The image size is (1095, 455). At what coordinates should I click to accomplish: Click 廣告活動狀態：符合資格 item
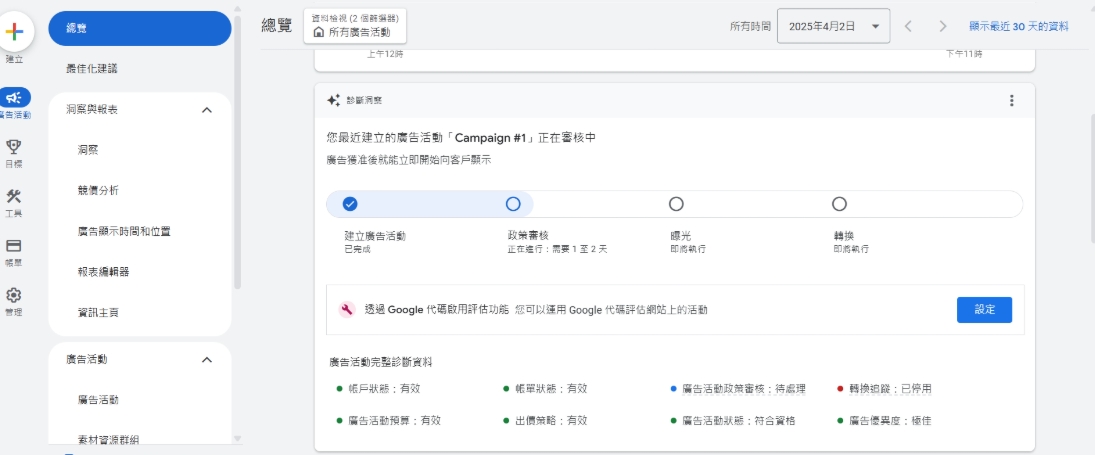(x=733, y=421)
